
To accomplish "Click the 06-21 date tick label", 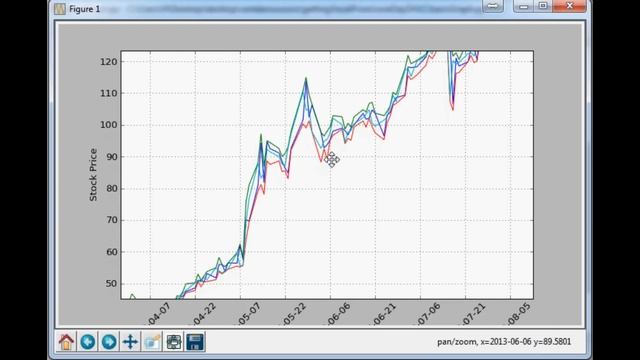I will 384,315.
